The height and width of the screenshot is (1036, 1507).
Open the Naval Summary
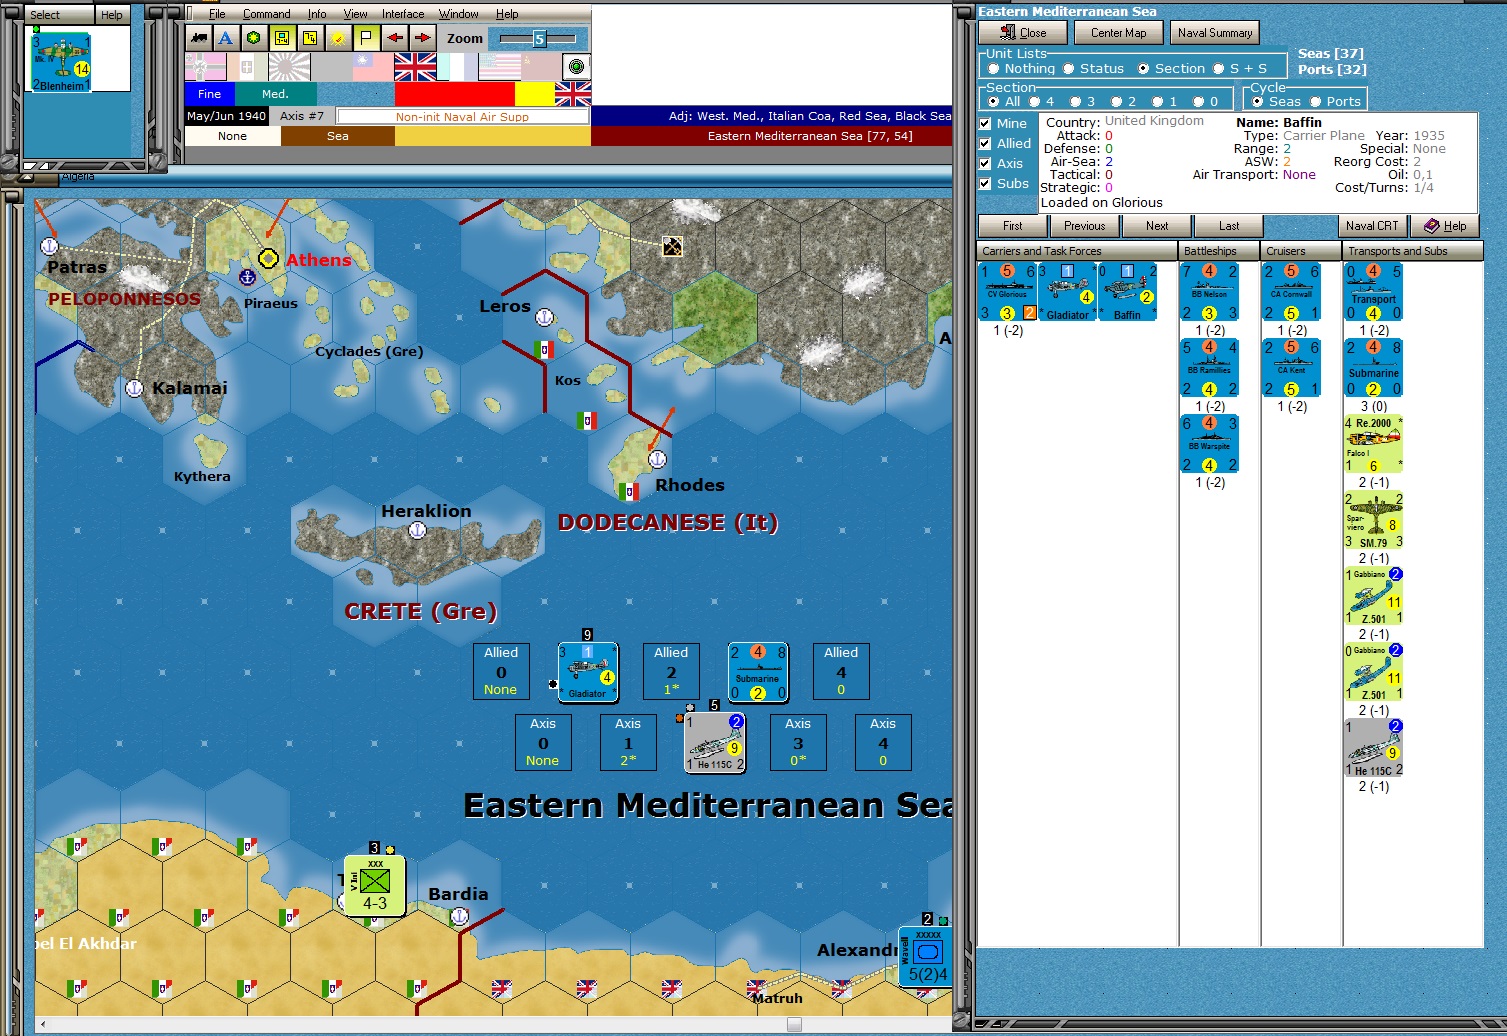click(1214, 33)
